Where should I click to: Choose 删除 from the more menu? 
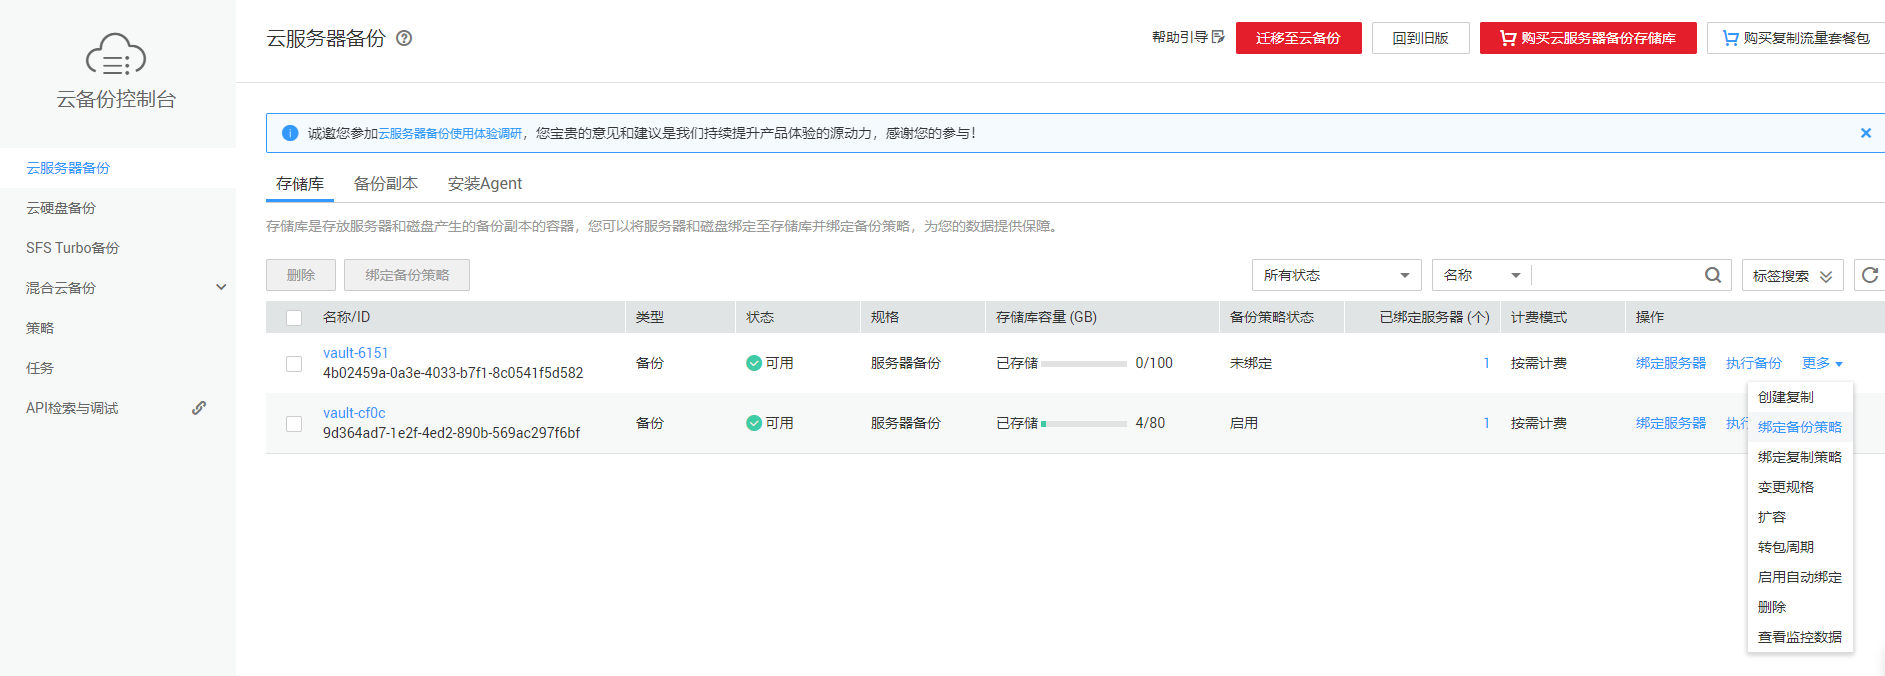[1800, 607]
